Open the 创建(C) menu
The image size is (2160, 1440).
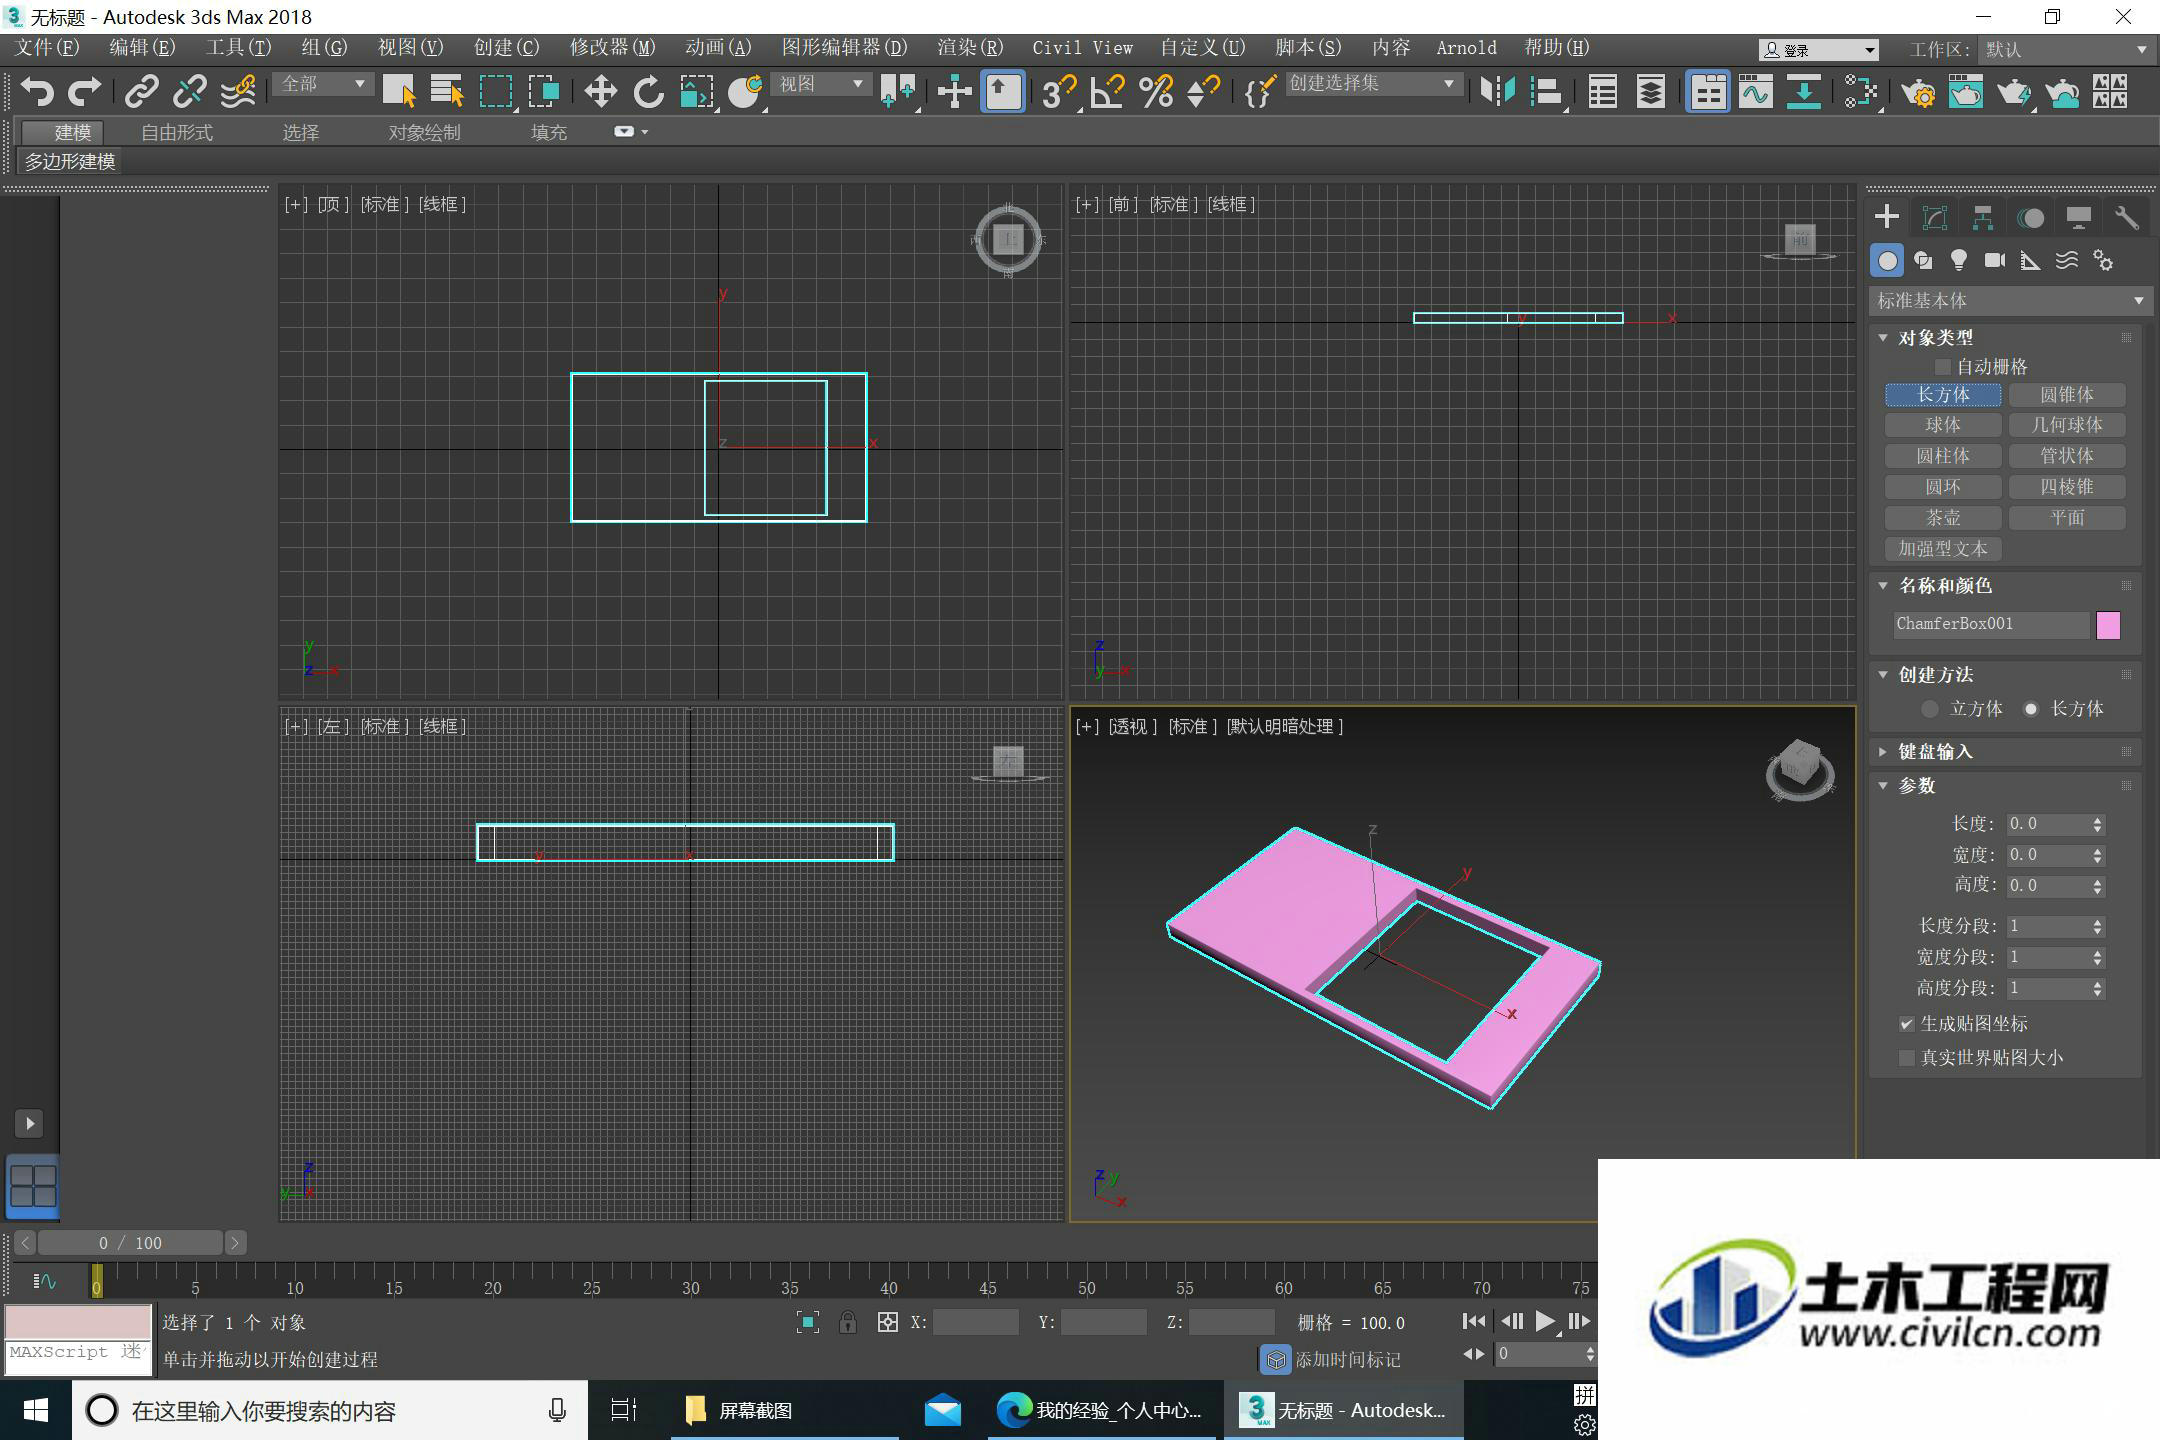(506, 48)
